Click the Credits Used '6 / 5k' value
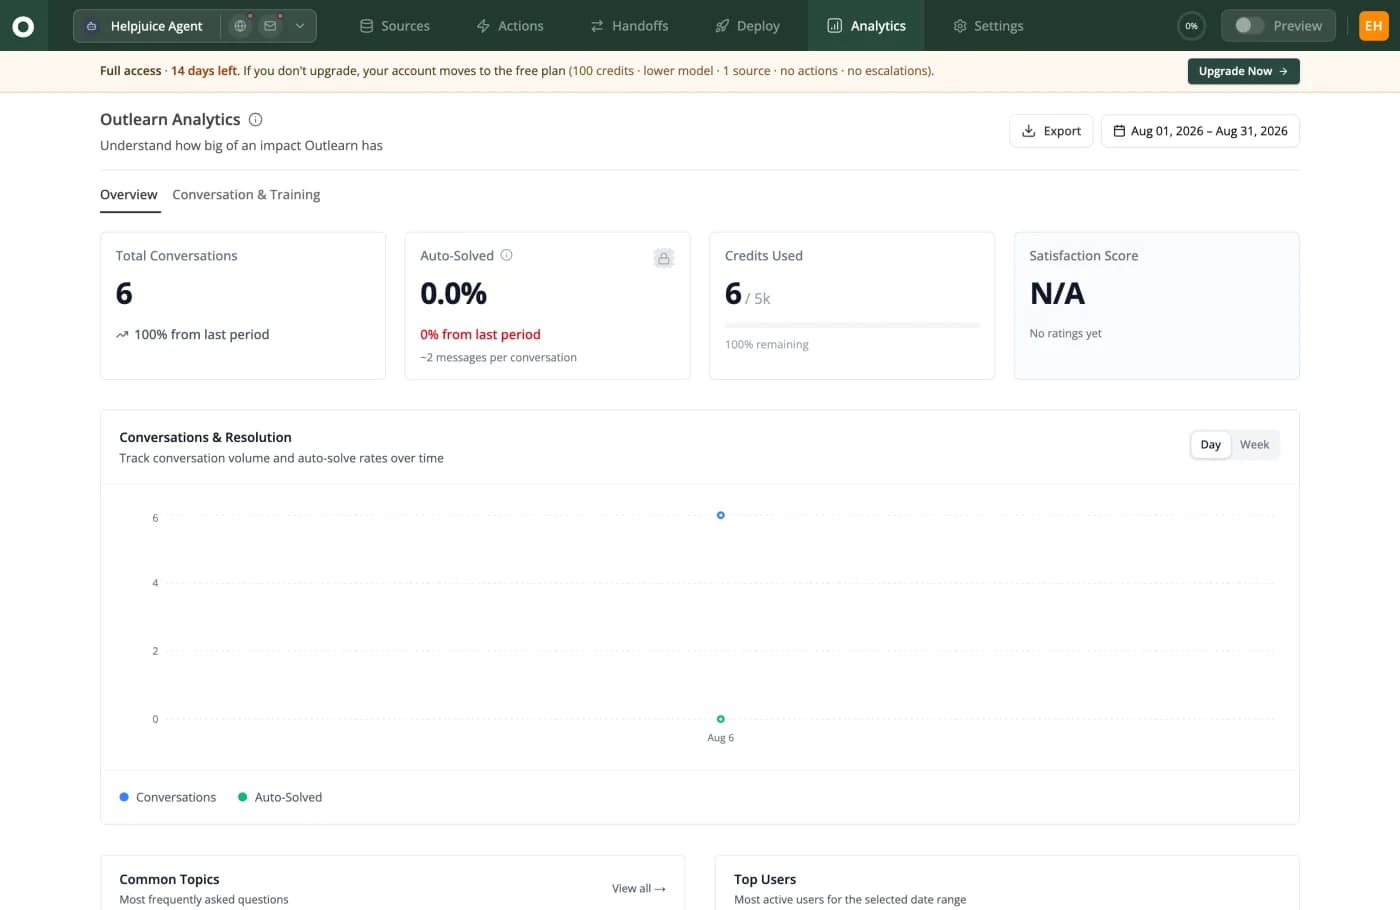1400x910 pixels. coord(747,294)
